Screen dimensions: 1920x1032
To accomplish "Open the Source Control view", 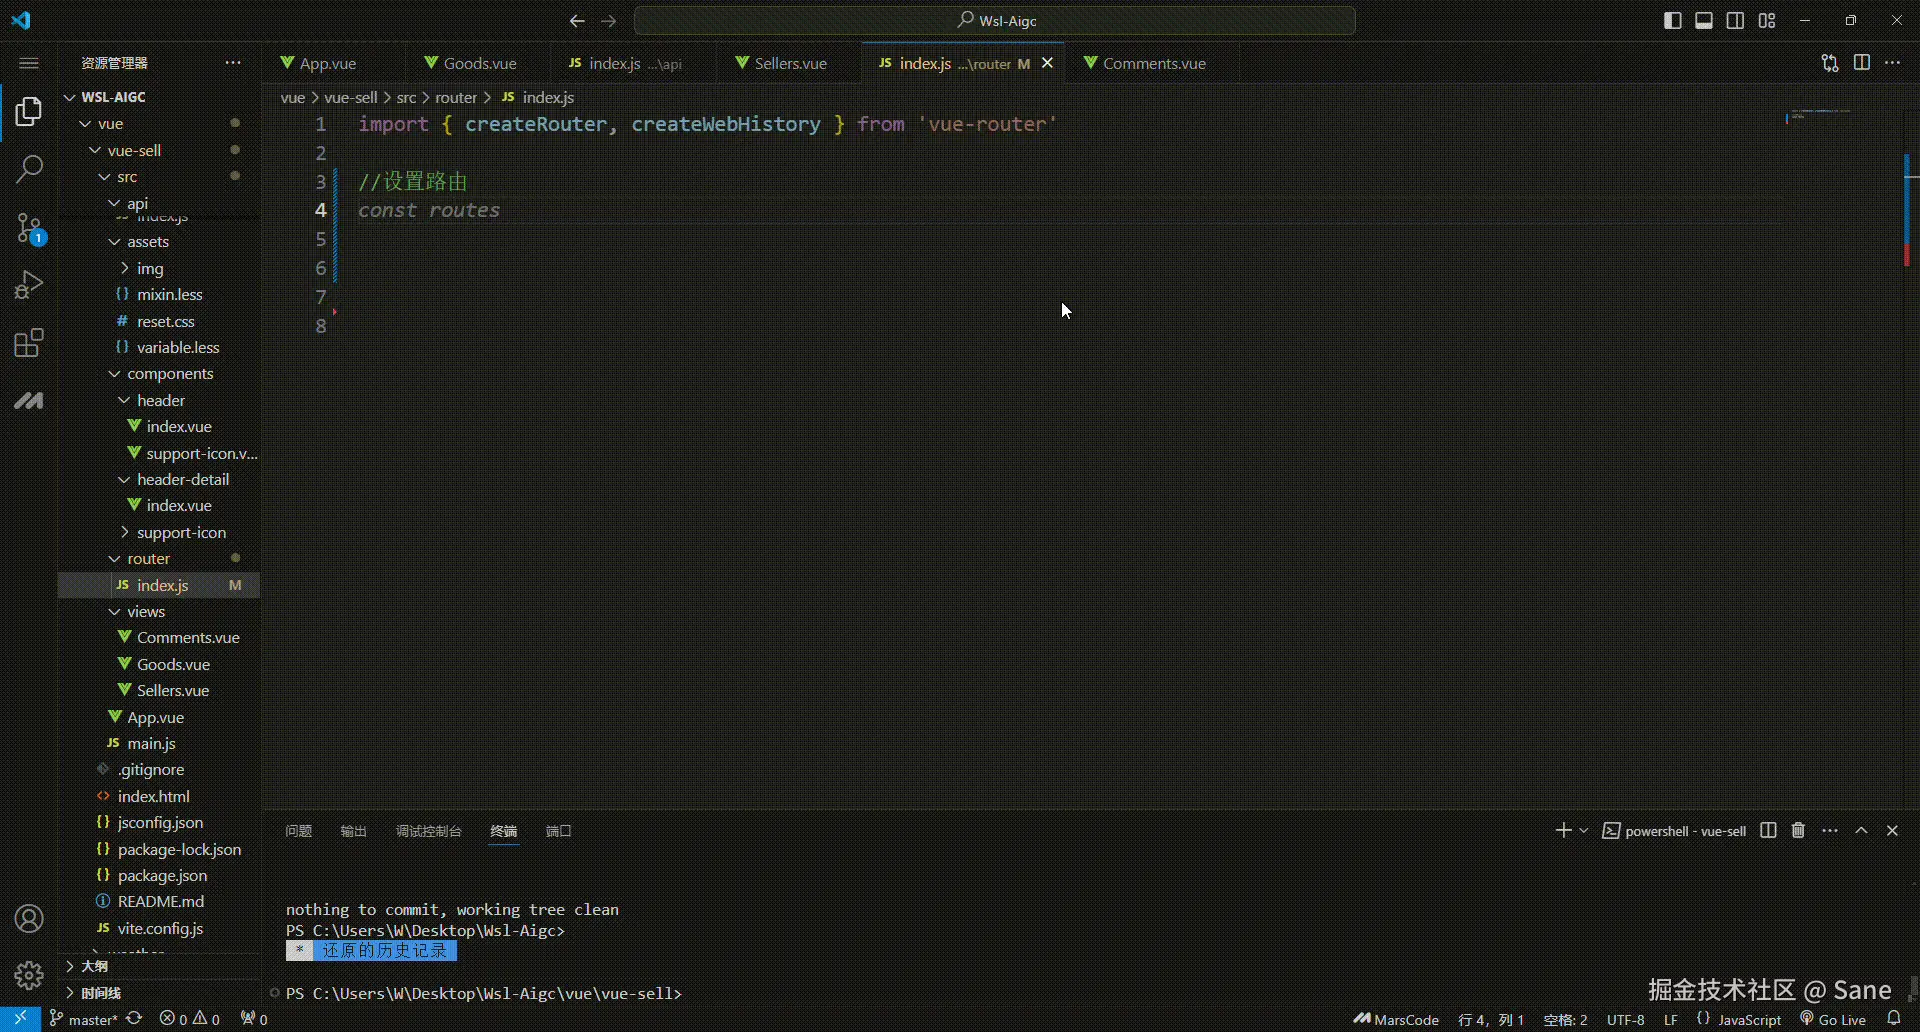I will click(29, 228).
